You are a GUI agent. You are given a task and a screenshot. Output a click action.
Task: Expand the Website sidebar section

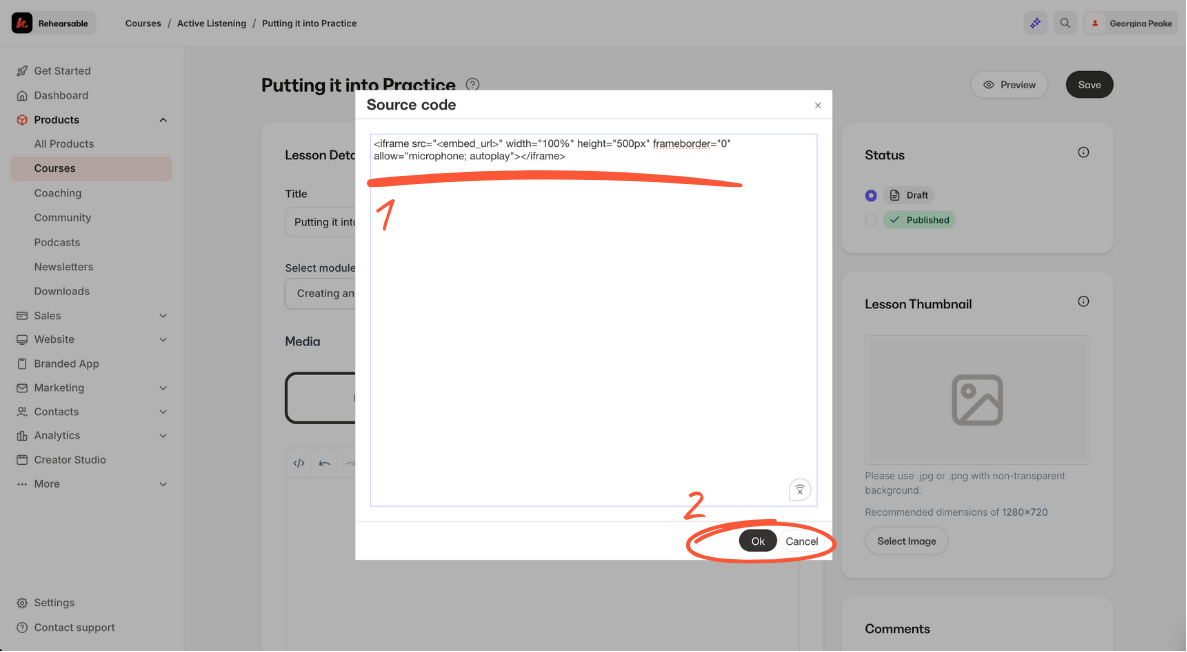coord(163,340)
